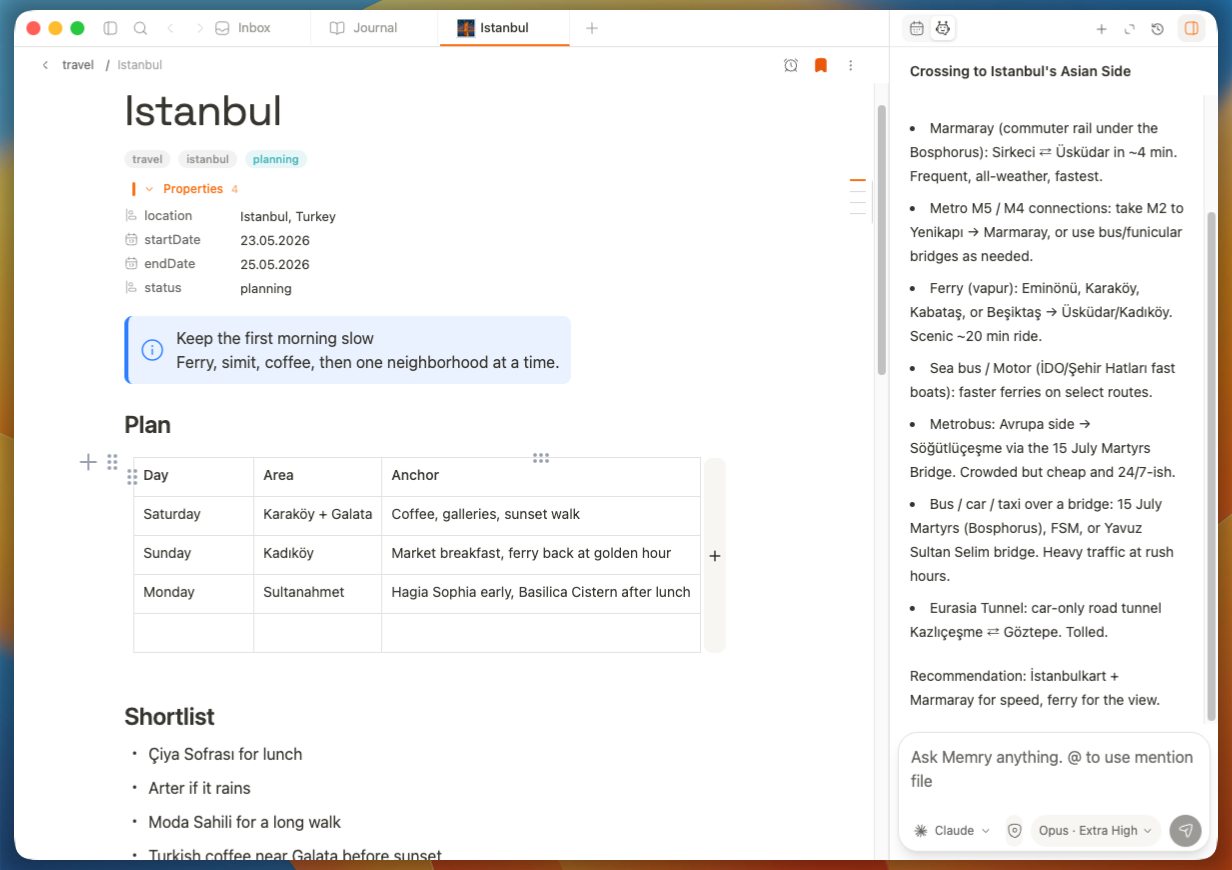
Task: Click the Properties count 4 label
Action: tap(235, 189)
